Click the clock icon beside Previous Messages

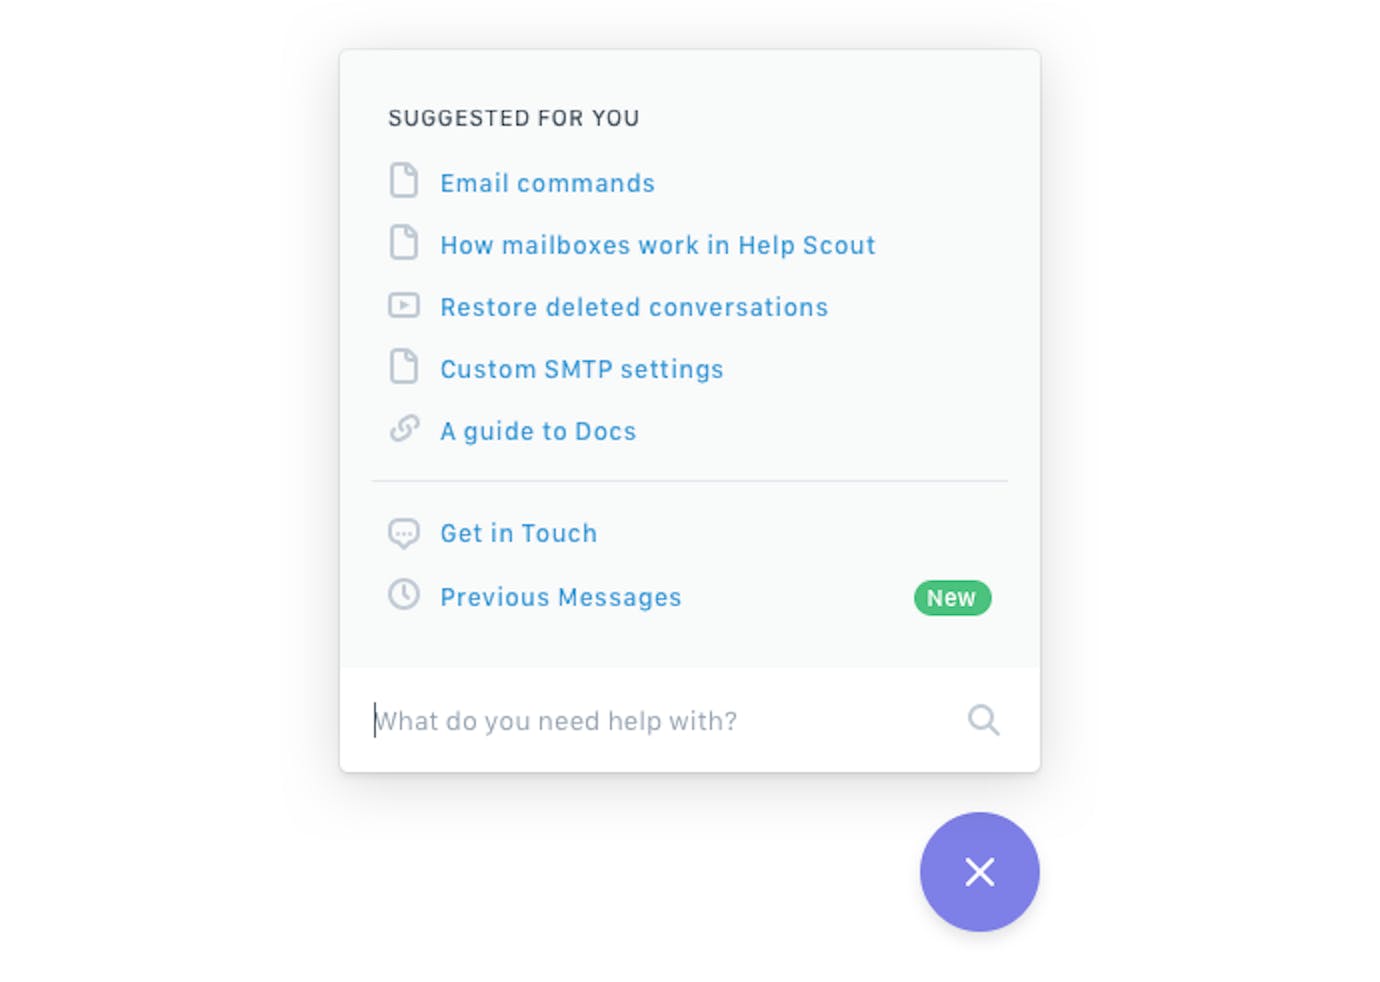404,594
